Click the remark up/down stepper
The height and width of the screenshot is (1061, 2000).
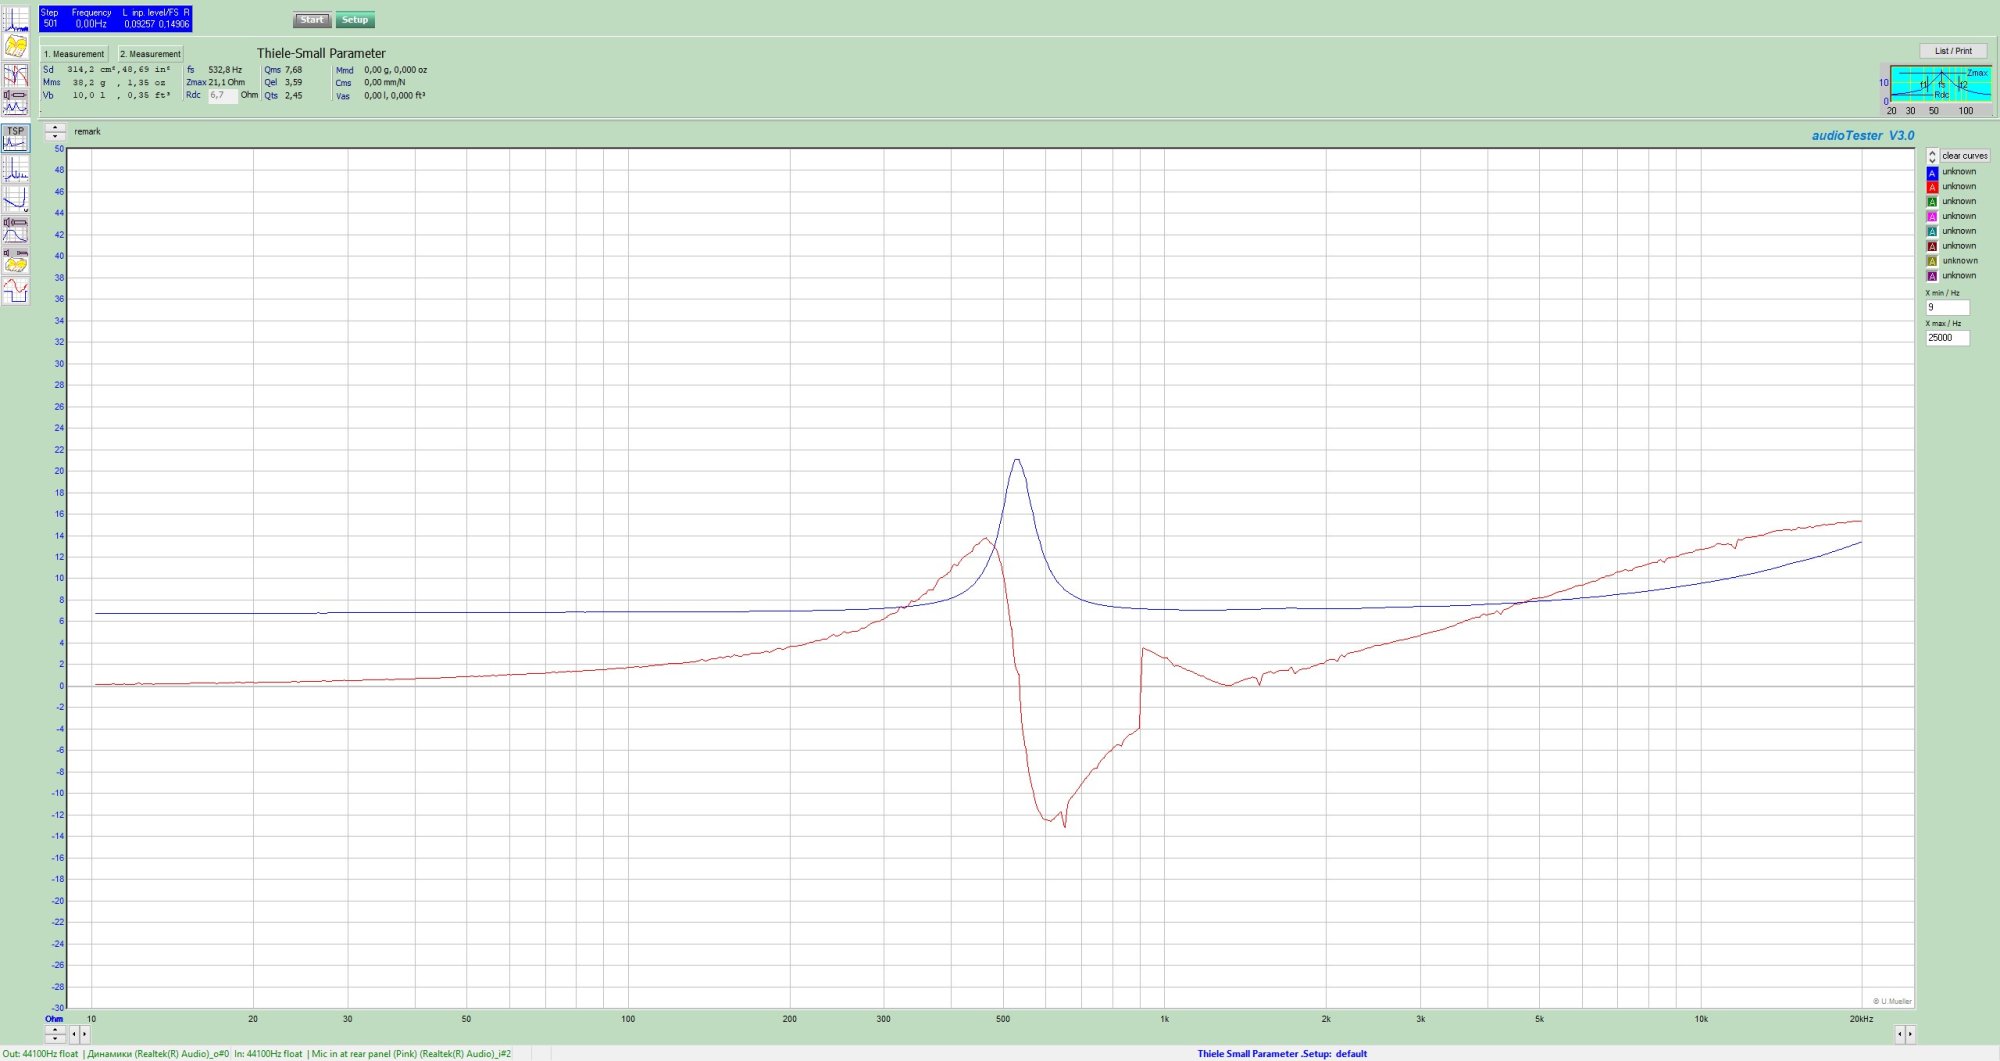(55, 132)
